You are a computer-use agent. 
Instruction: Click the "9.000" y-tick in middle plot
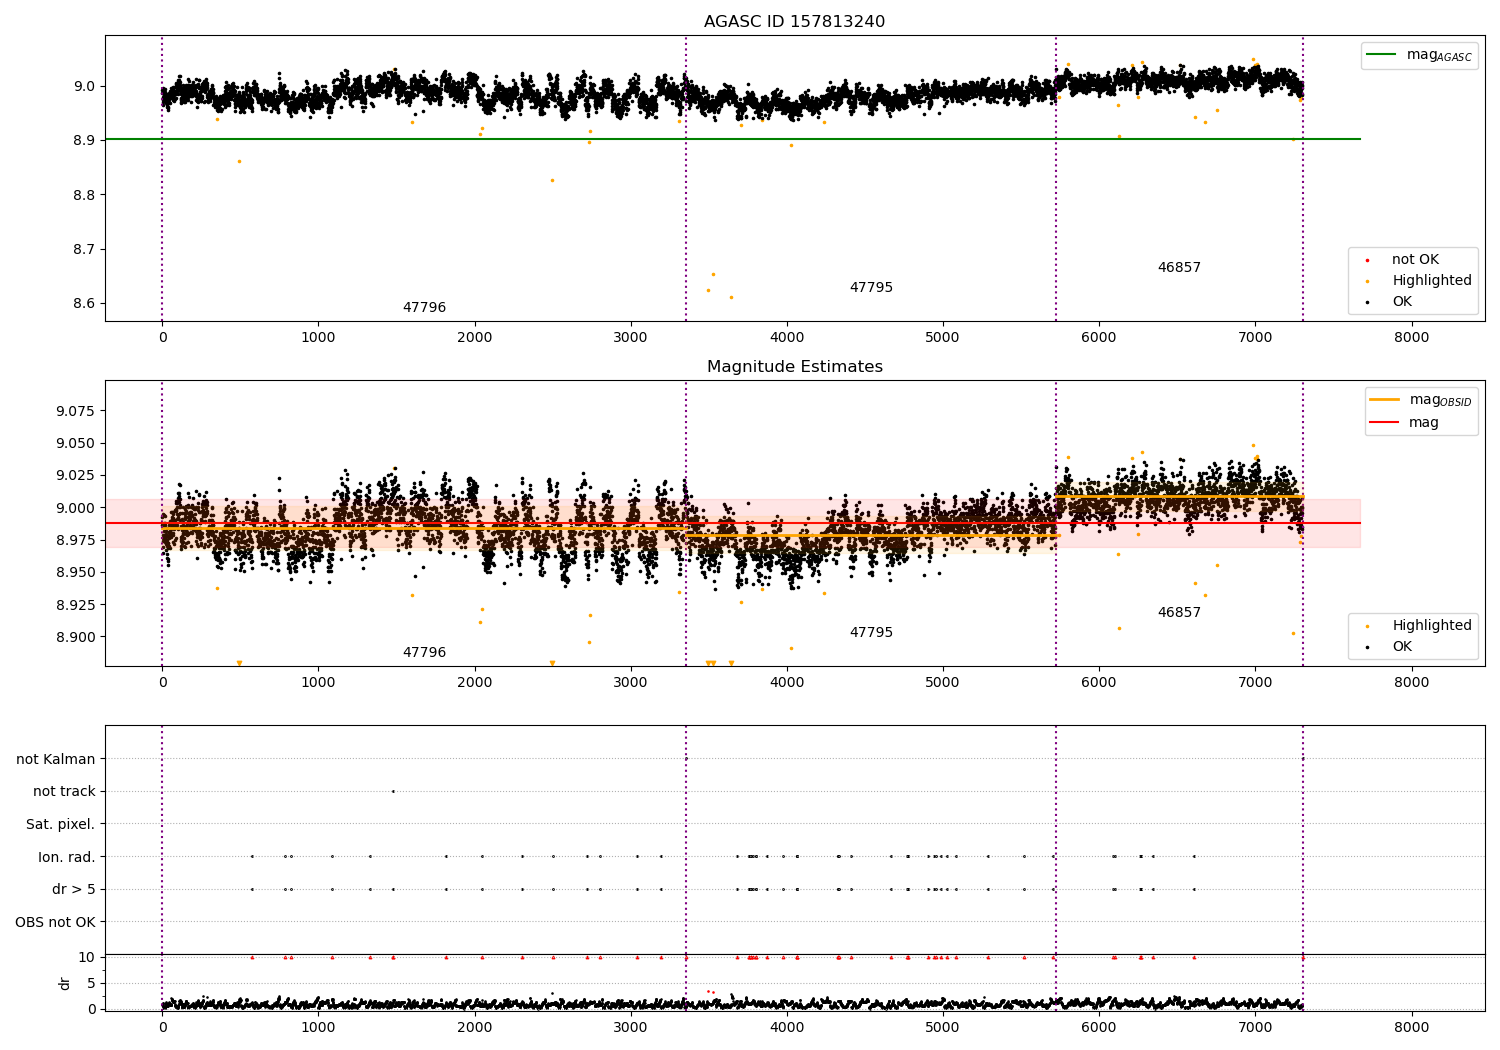tap(76, 508)
